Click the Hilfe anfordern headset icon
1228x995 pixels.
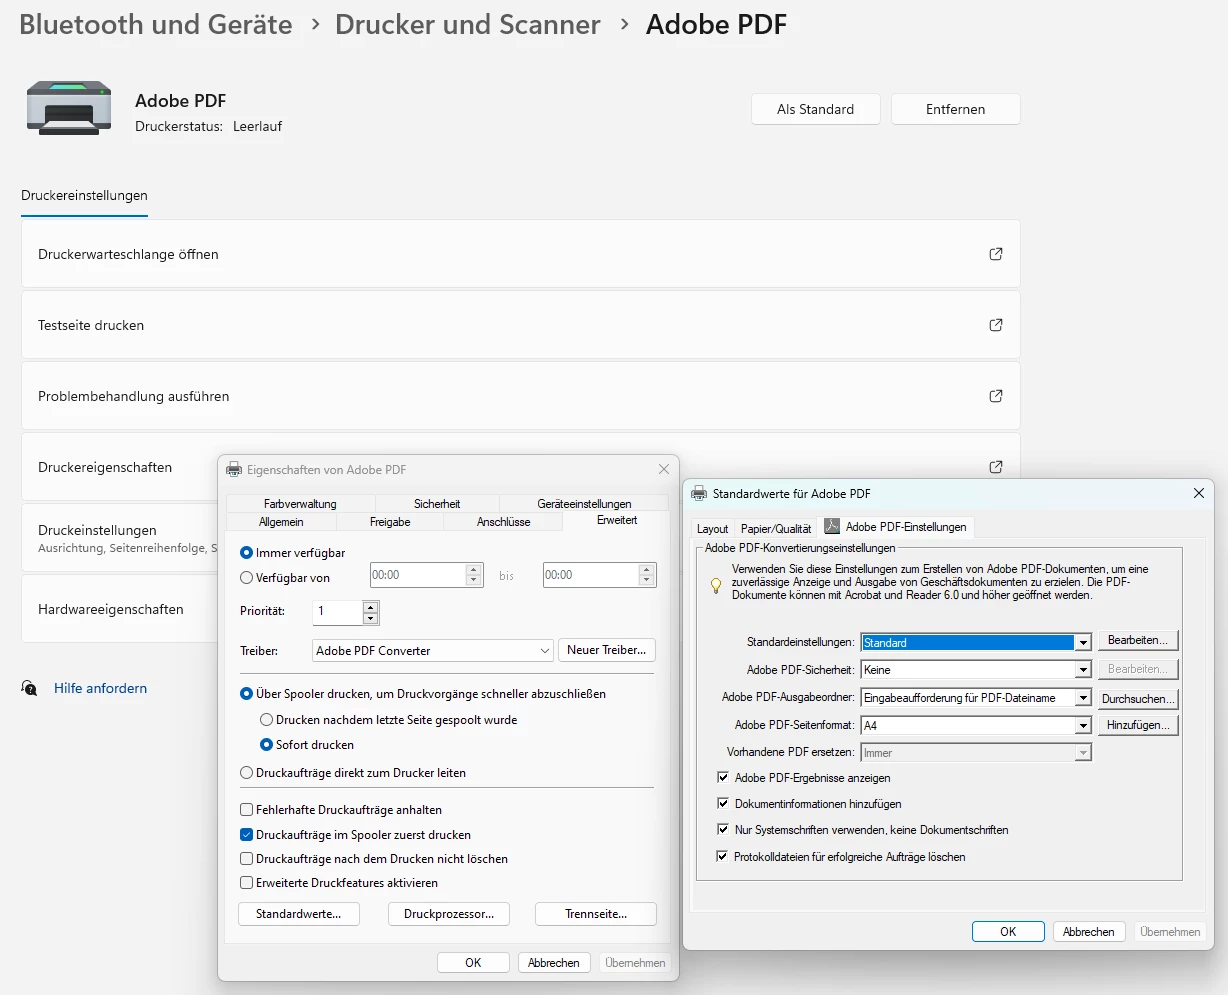click(x=30, y=688)
